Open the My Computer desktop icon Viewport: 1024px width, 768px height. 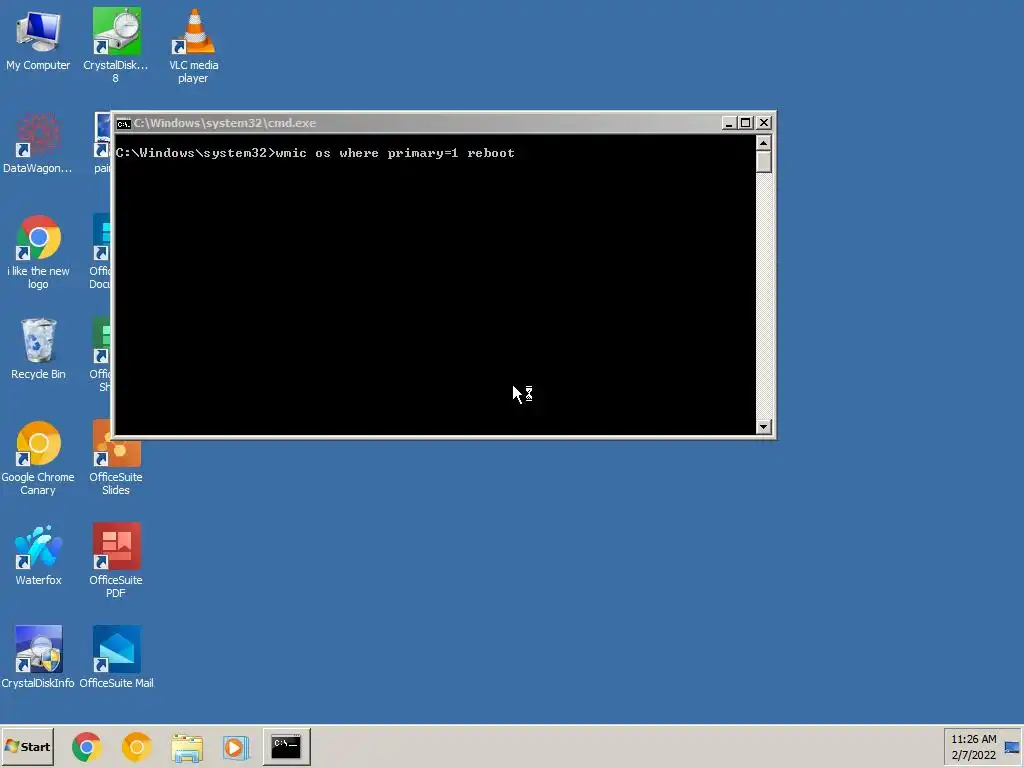(38, 40)
